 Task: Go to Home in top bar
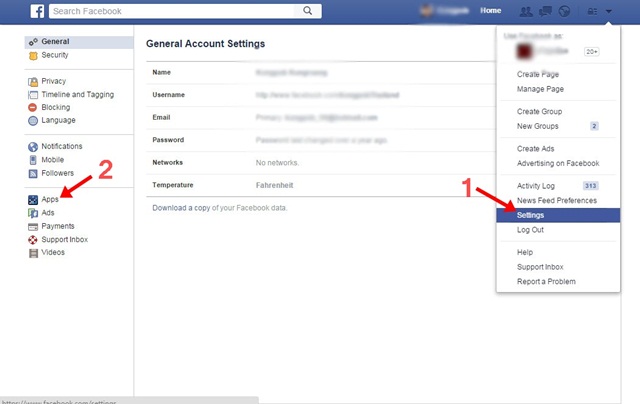(x=491, y=11)
